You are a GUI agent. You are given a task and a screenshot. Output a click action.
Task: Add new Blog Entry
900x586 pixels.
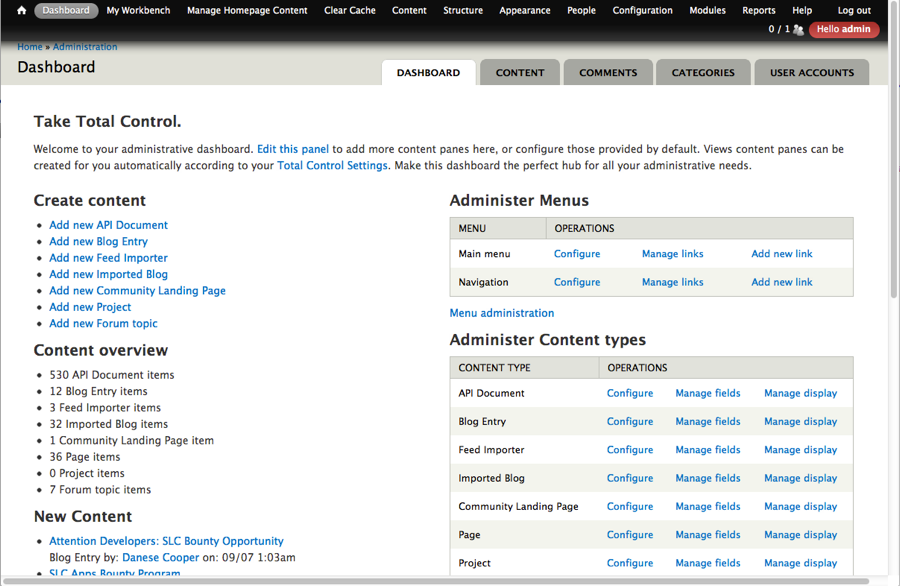pos(98,241)
